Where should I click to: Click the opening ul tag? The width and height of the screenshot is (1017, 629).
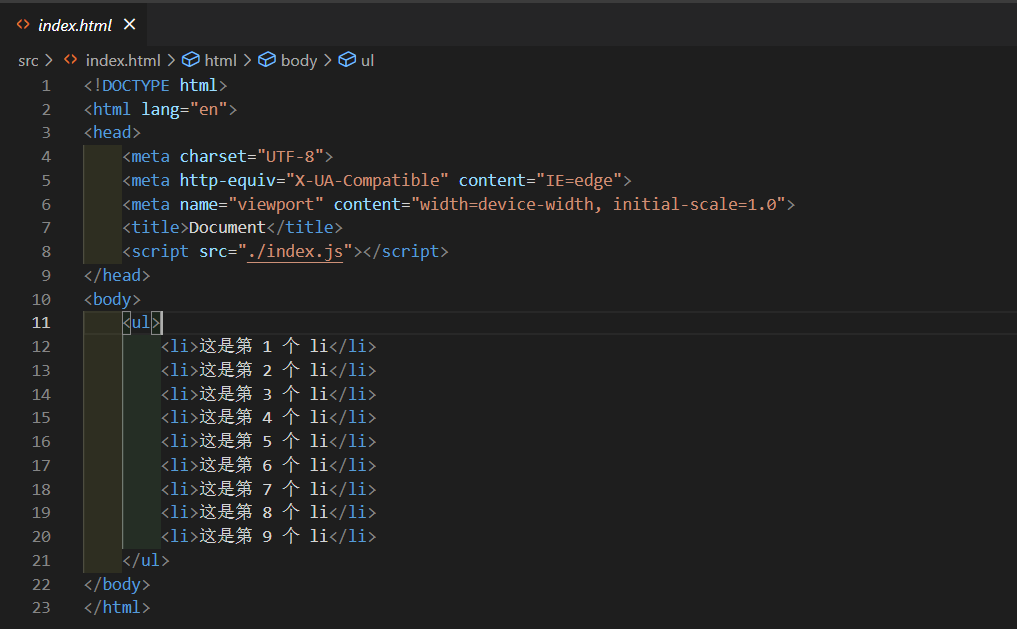coord(141,323)
